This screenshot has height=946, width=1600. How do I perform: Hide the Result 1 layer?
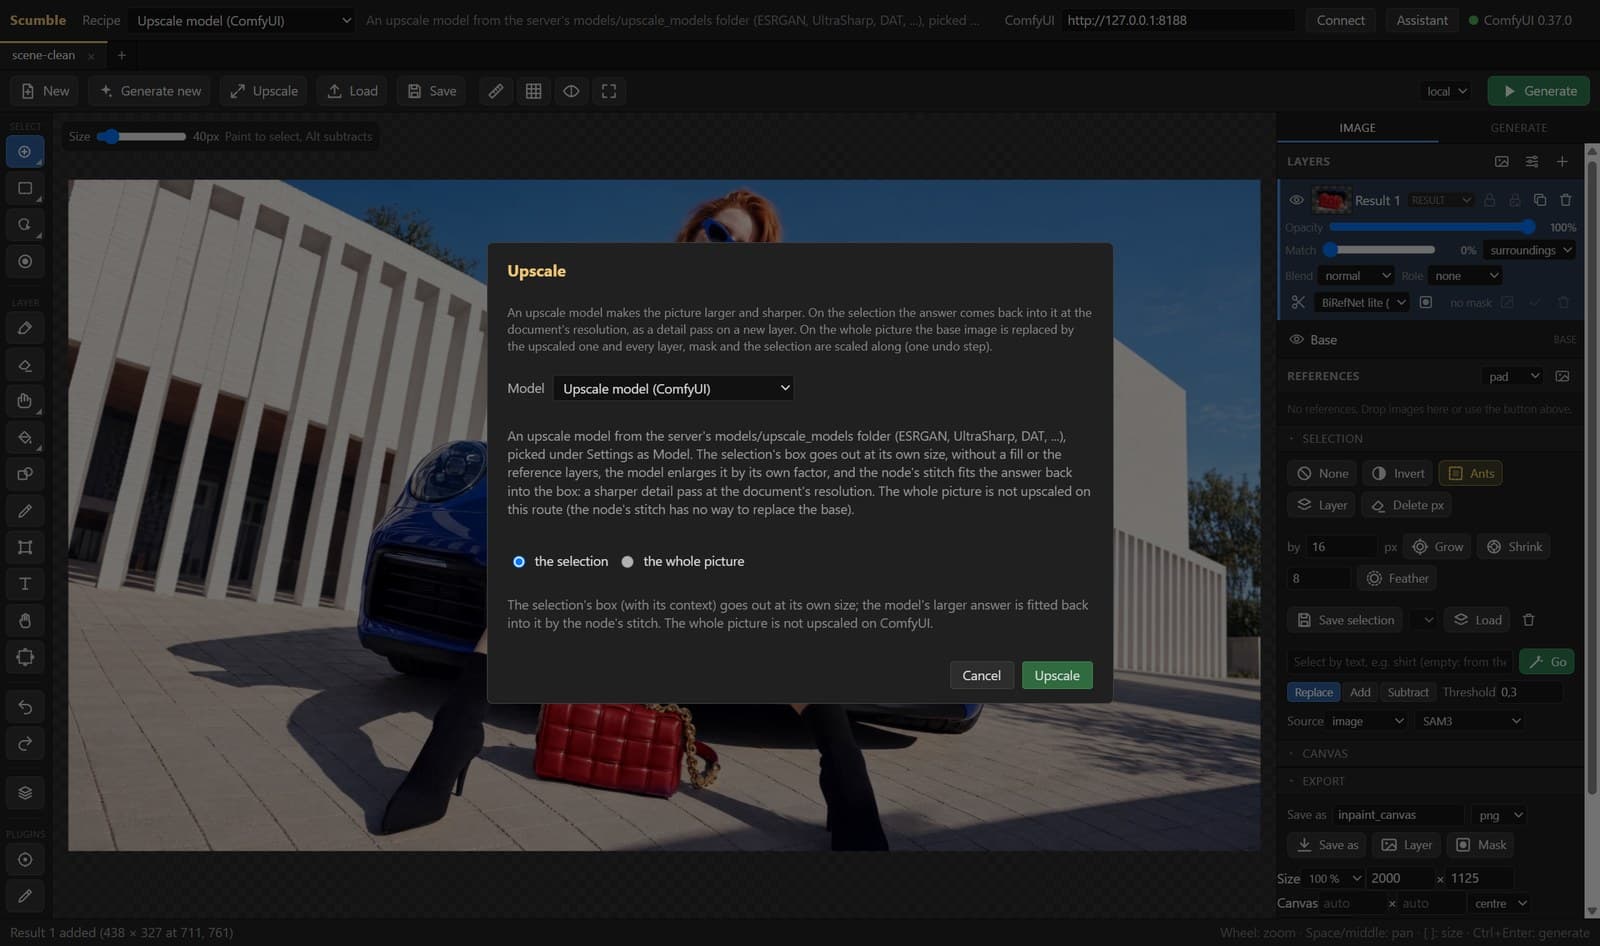click(x=1296, y=200)
